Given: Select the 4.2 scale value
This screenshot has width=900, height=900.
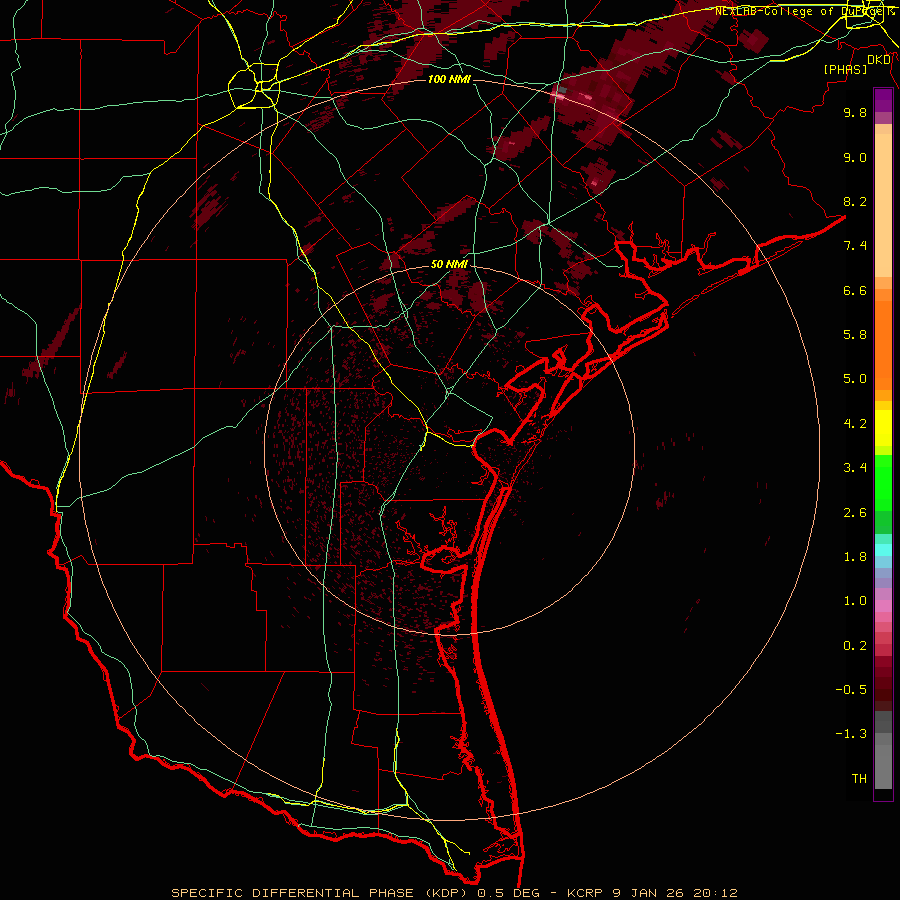Looking at the screenshot, I should [x=855, y=424].
